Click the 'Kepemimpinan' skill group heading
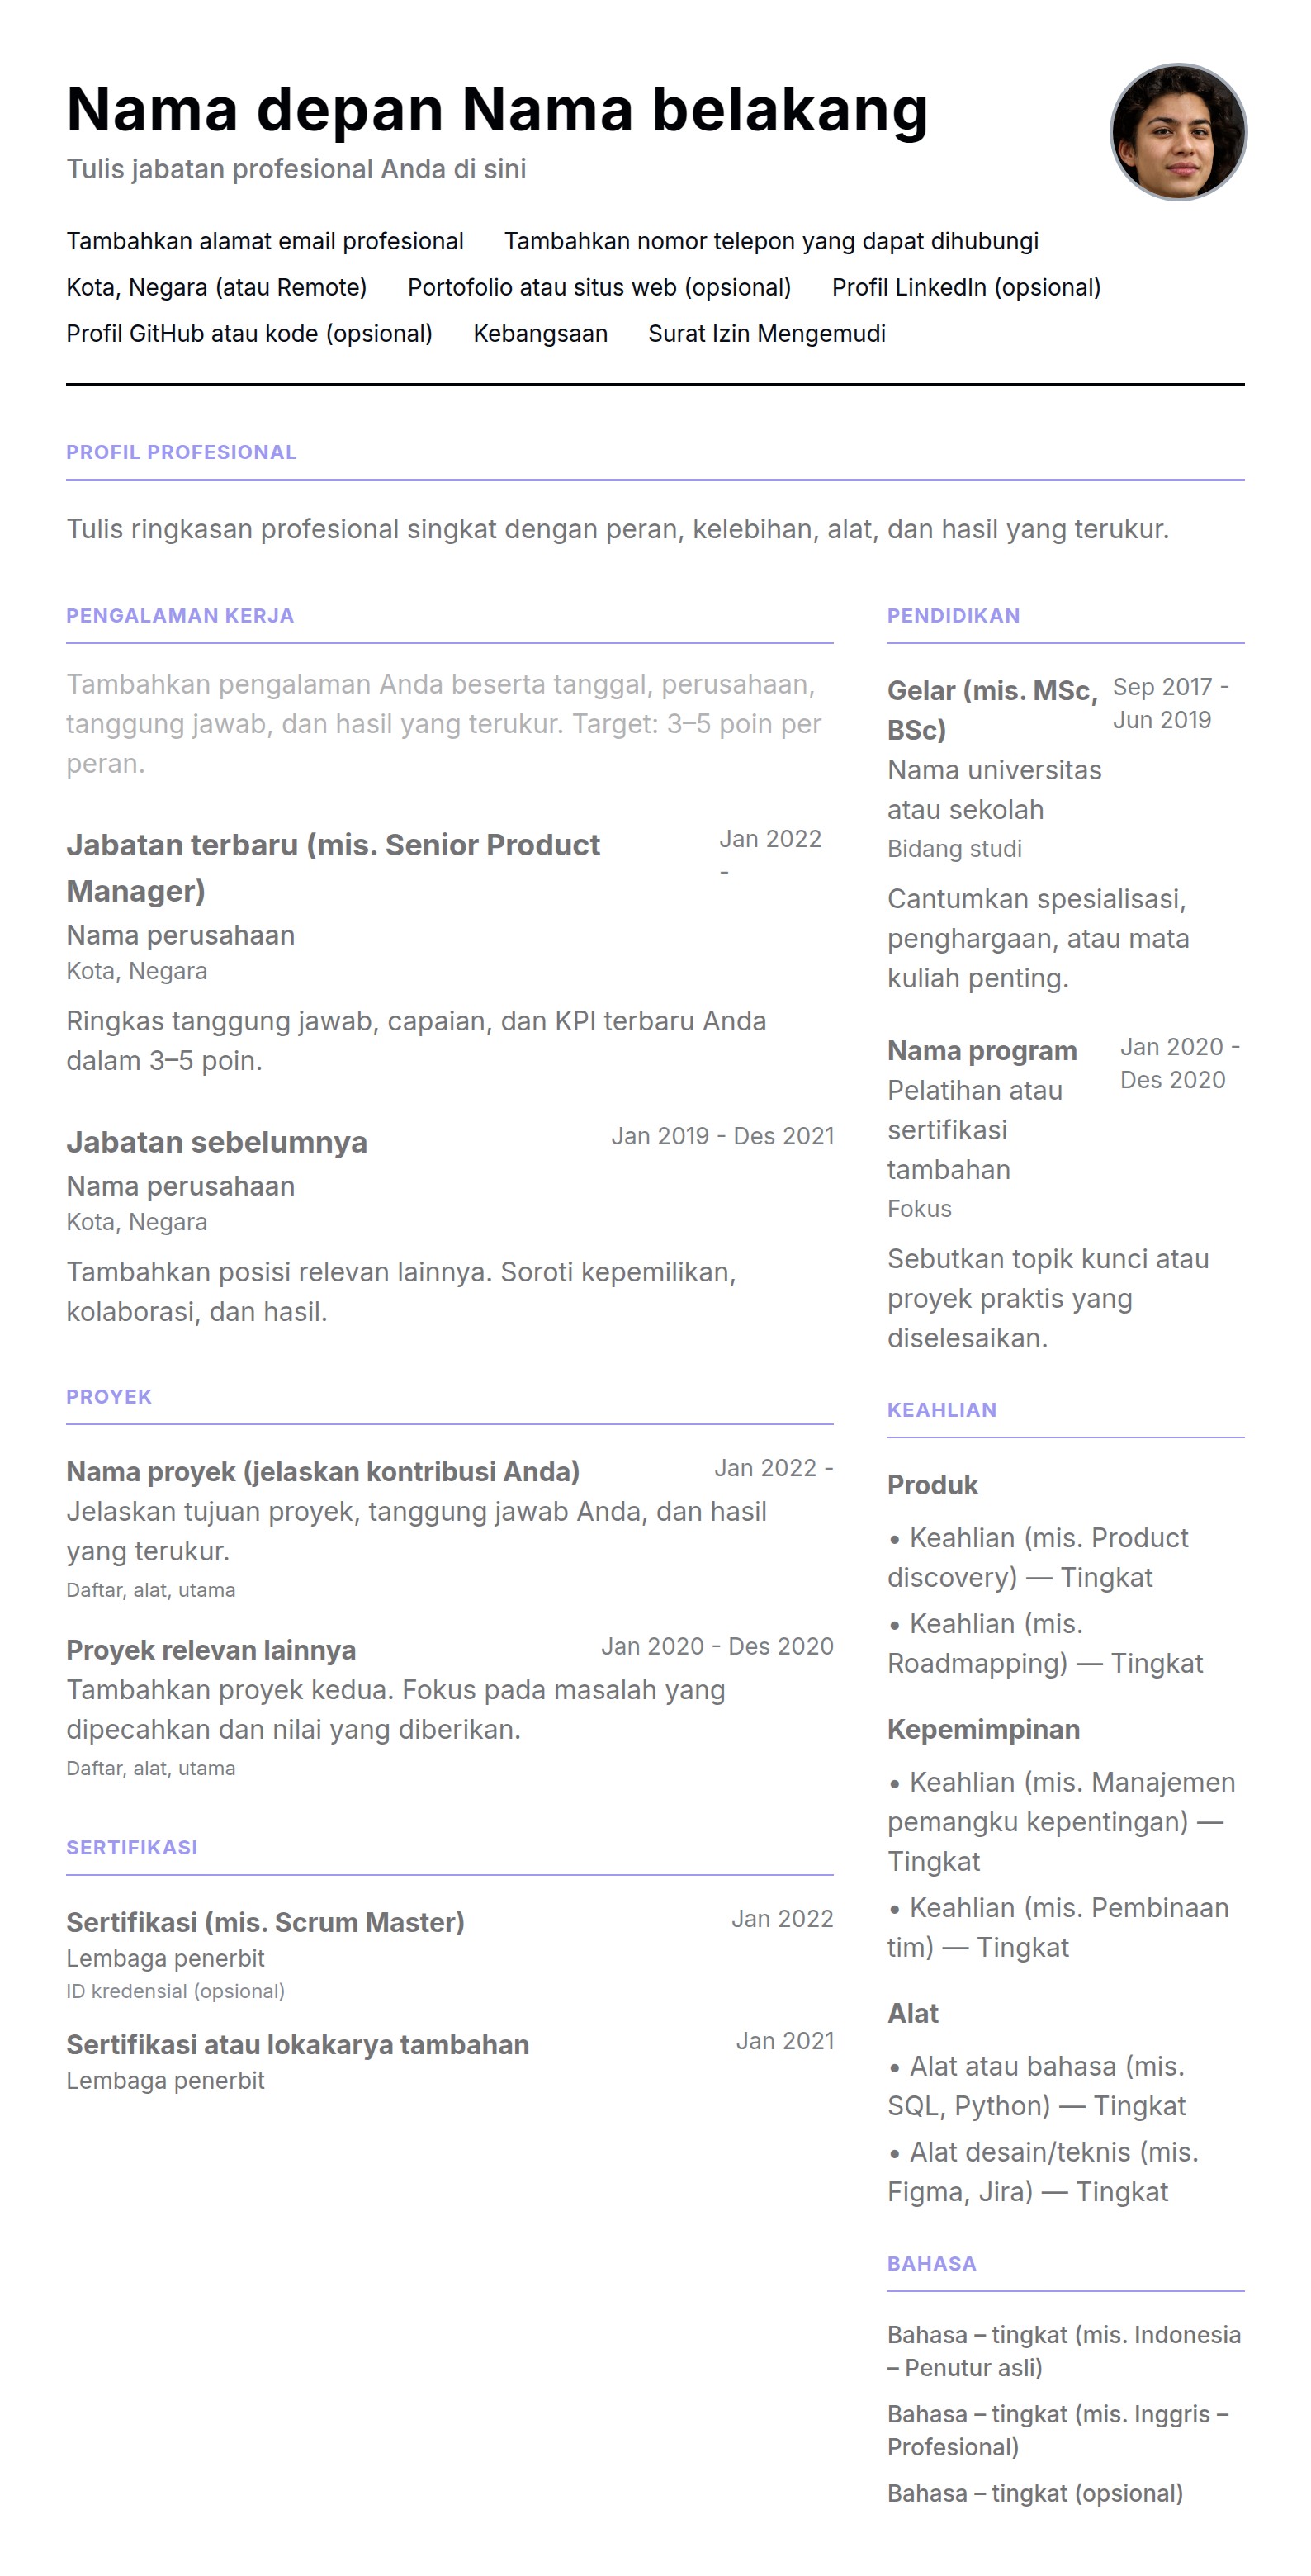This screenshot has height=2576, width=1311. [983, 1729]
